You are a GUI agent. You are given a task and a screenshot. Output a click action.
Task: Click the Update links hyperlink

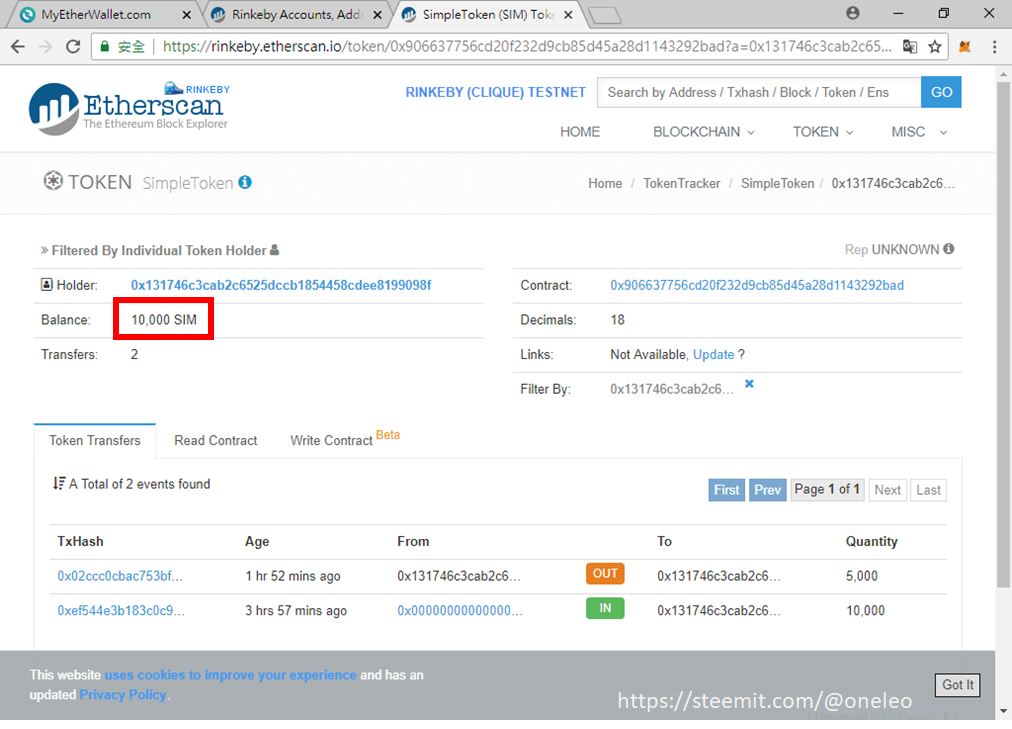click(x=713, y=354)
